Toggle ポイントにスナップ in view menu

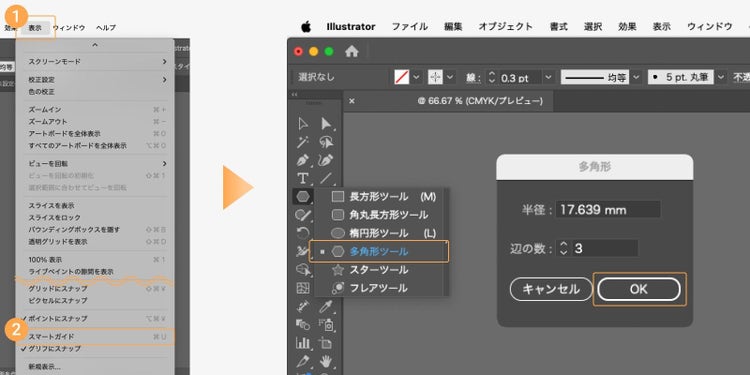[95, 319]
